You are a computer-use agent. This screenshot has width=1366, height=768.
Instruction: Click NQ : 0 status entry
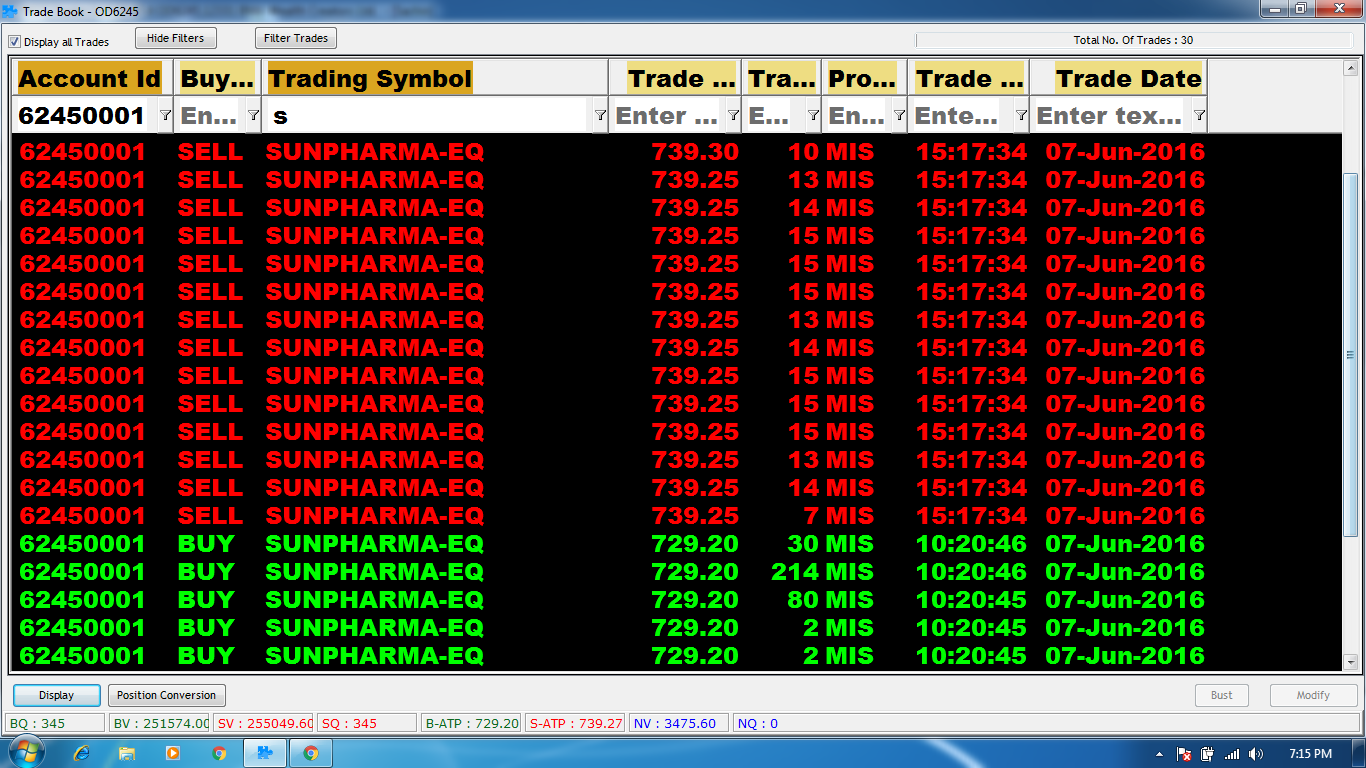point(1045,723)
